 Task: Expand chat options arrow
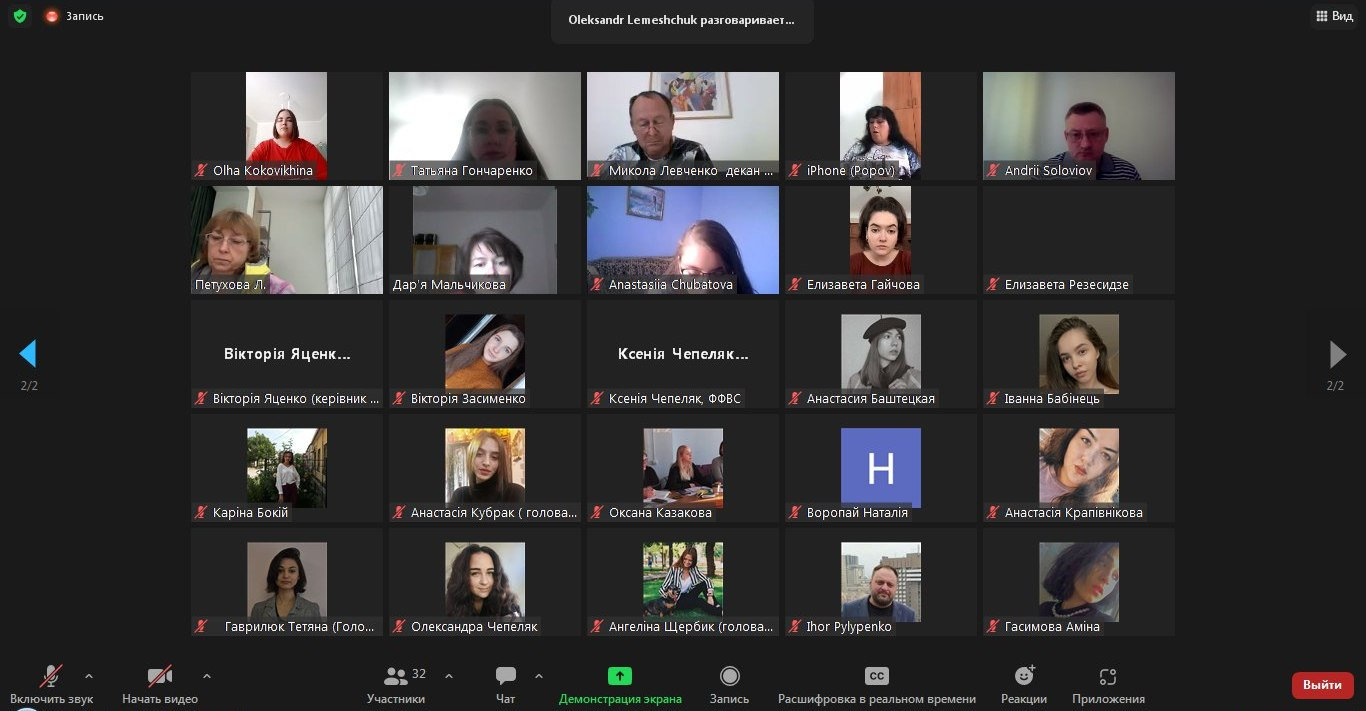click(539, 676)
